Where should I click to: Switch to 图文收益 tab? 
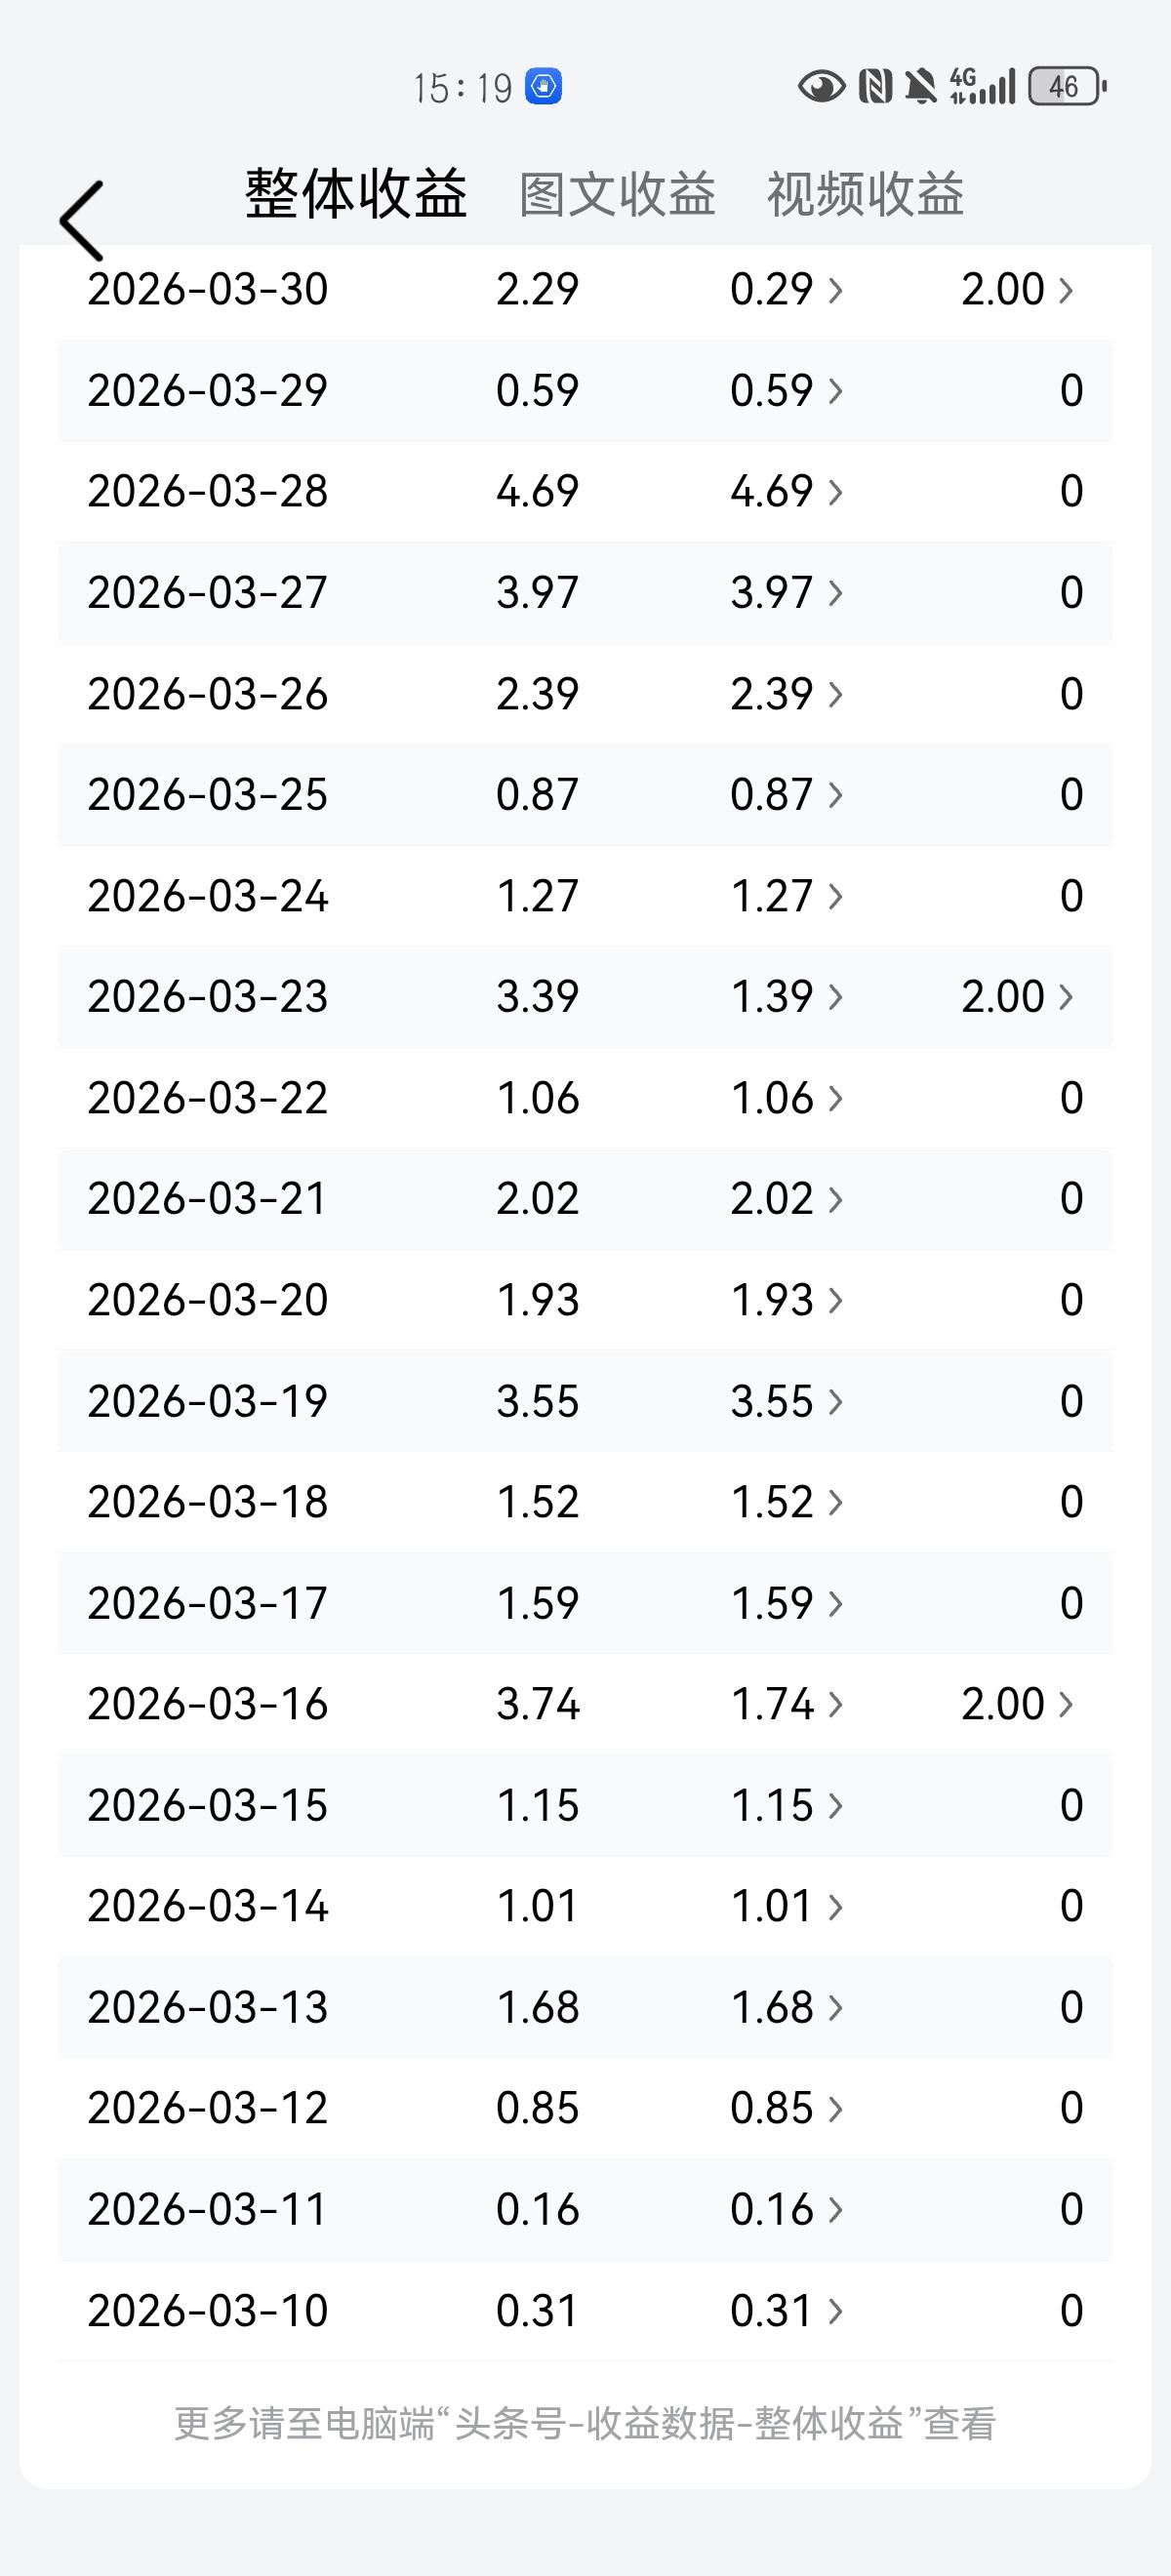pyautogui.click(x=618, y=194)
